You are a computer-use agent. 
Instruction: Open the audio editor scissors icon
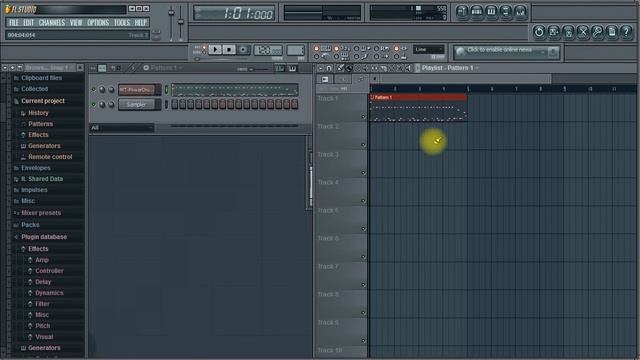[x=583, y=32]
